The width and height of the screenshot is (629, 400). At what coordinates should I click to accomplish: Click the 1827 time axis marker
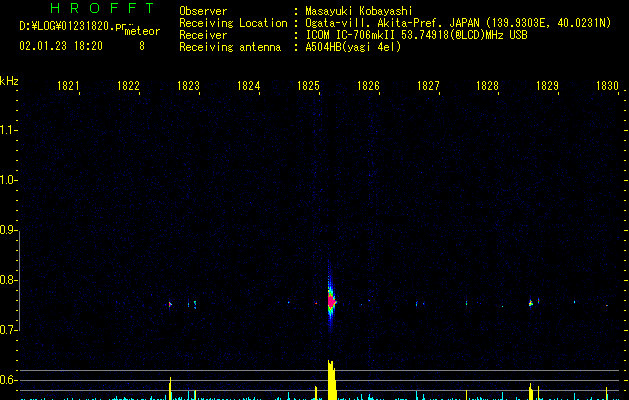click(x=428, y=86)
